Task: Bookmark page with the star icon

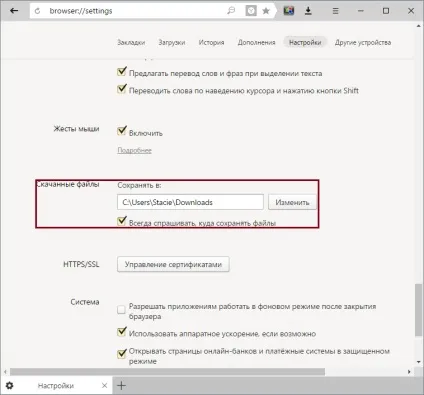Action: pyautogui.click(x=266, y=11)
